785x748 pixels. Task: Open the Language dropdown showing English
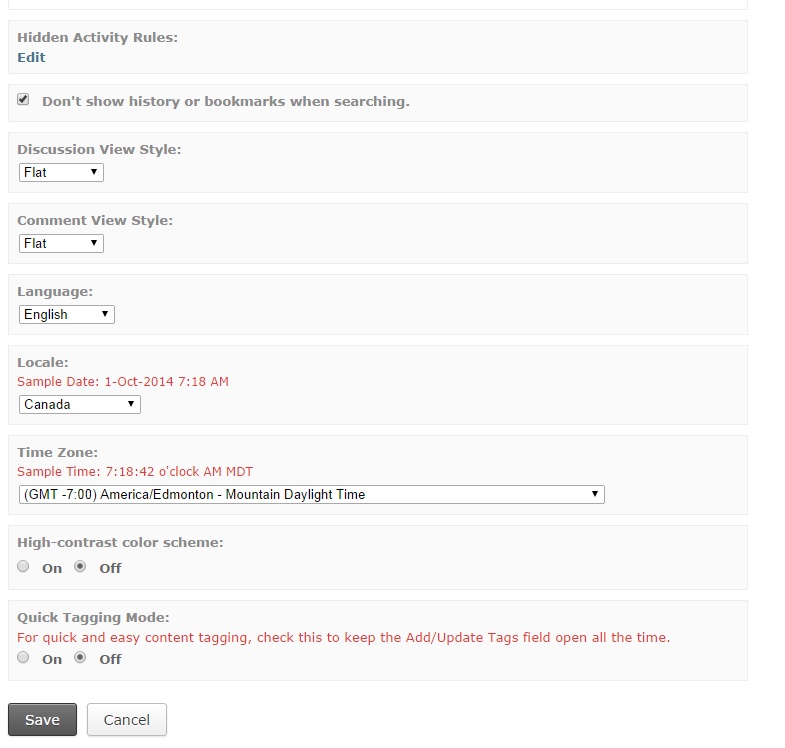coord(67,314)
